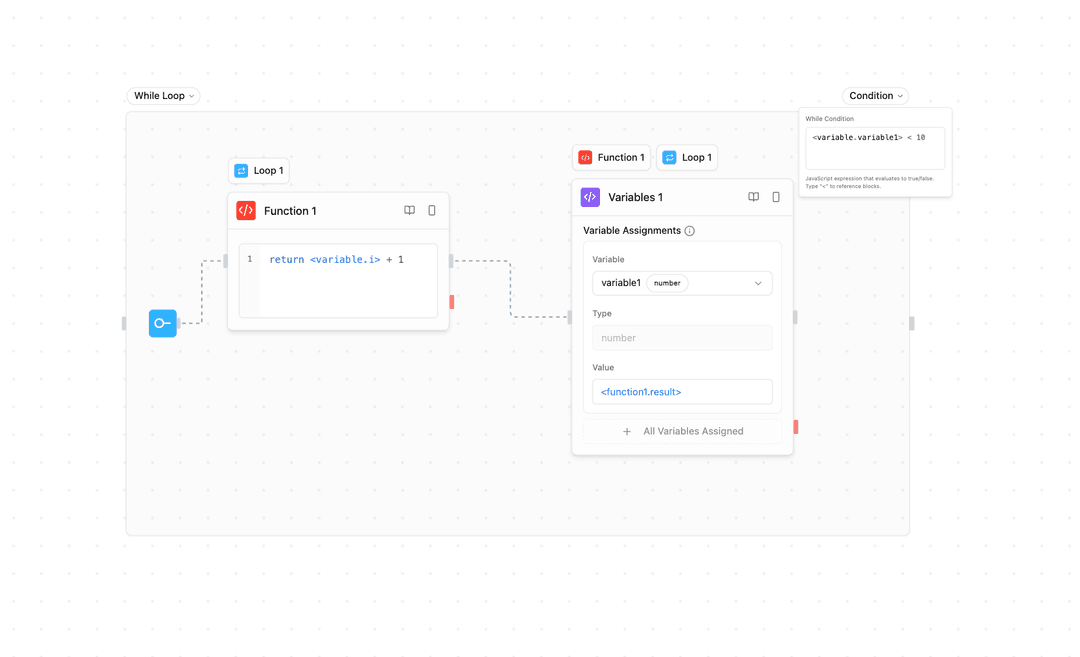Expand the While Loop type dropdown
This screenshot has height=657, width=1080.
coord(164,96)
